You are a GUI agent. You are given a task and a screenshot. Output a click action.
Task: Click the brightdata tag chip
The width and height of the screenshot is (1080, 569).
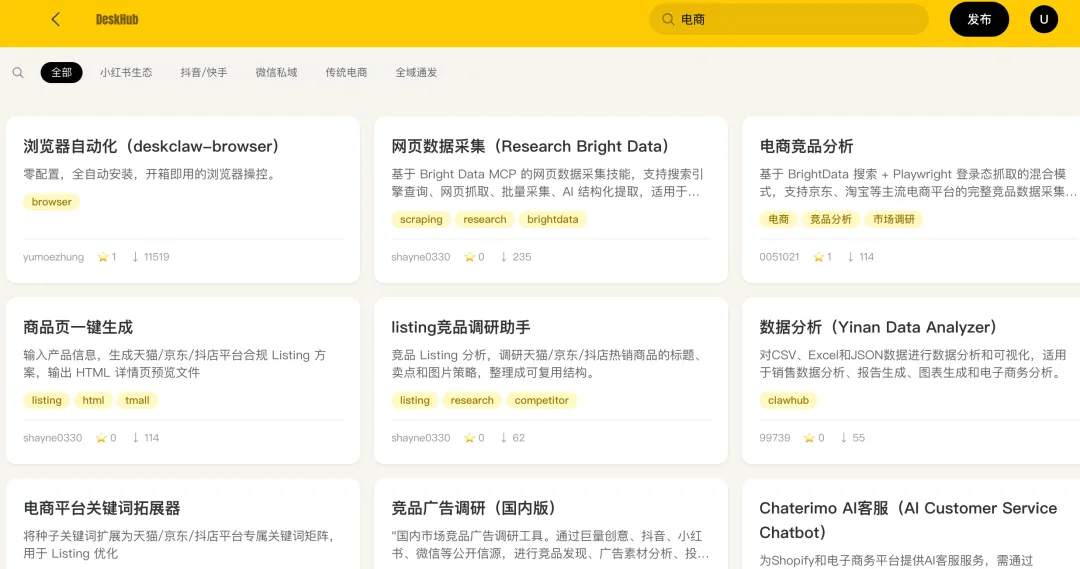(x=552, y=219)
